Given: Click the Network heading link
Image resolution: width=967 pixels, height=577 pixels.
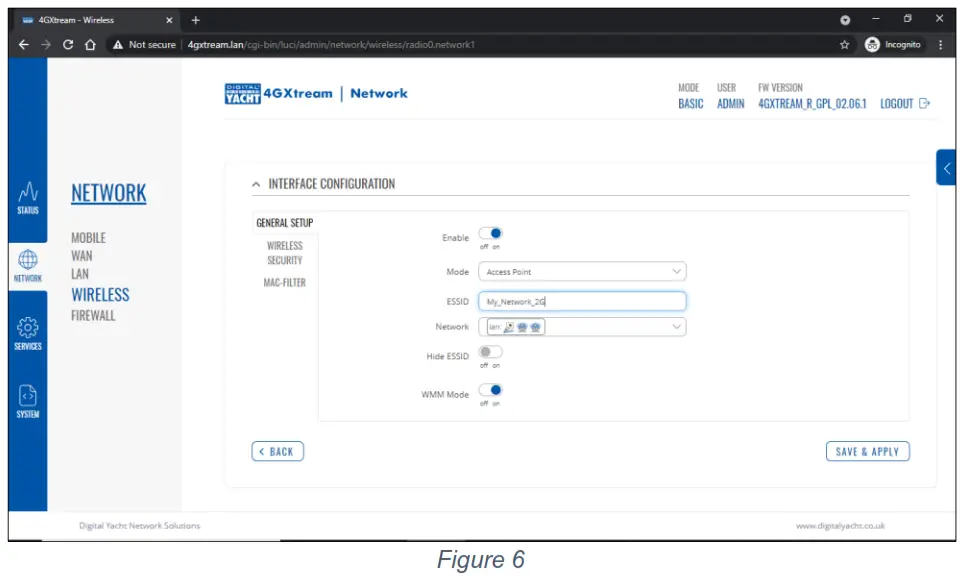Looking at the screenshot, I should pyautogui.click(x=109, y=193).
